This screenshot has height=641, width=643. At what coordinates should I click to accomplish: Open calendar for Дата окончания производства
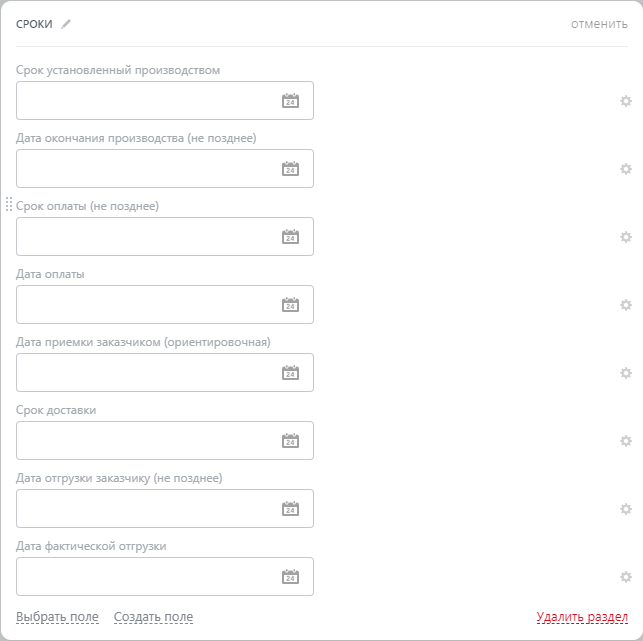tap(290, 168)
